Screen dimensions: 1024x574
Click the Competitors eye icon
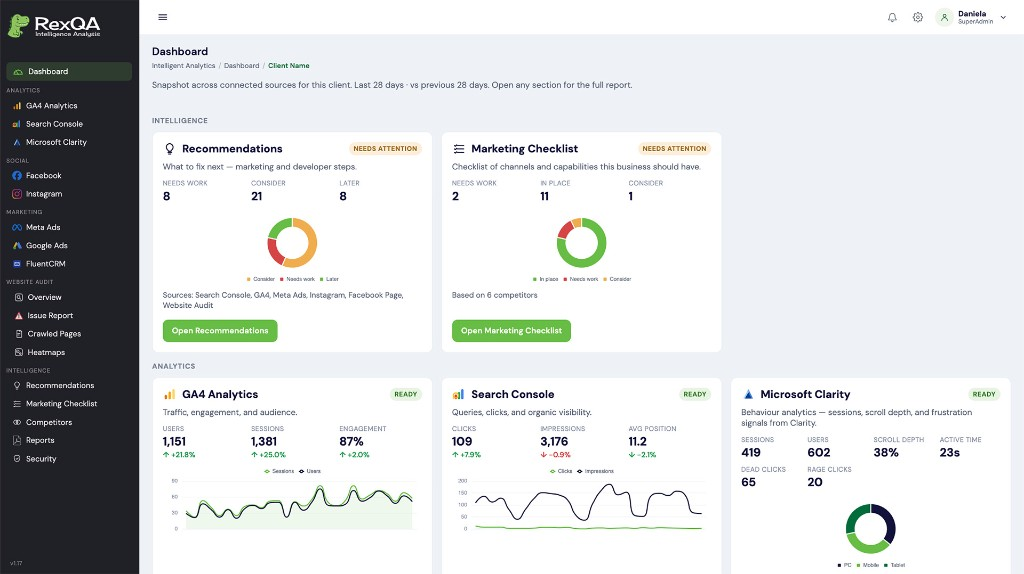point(17,423)
